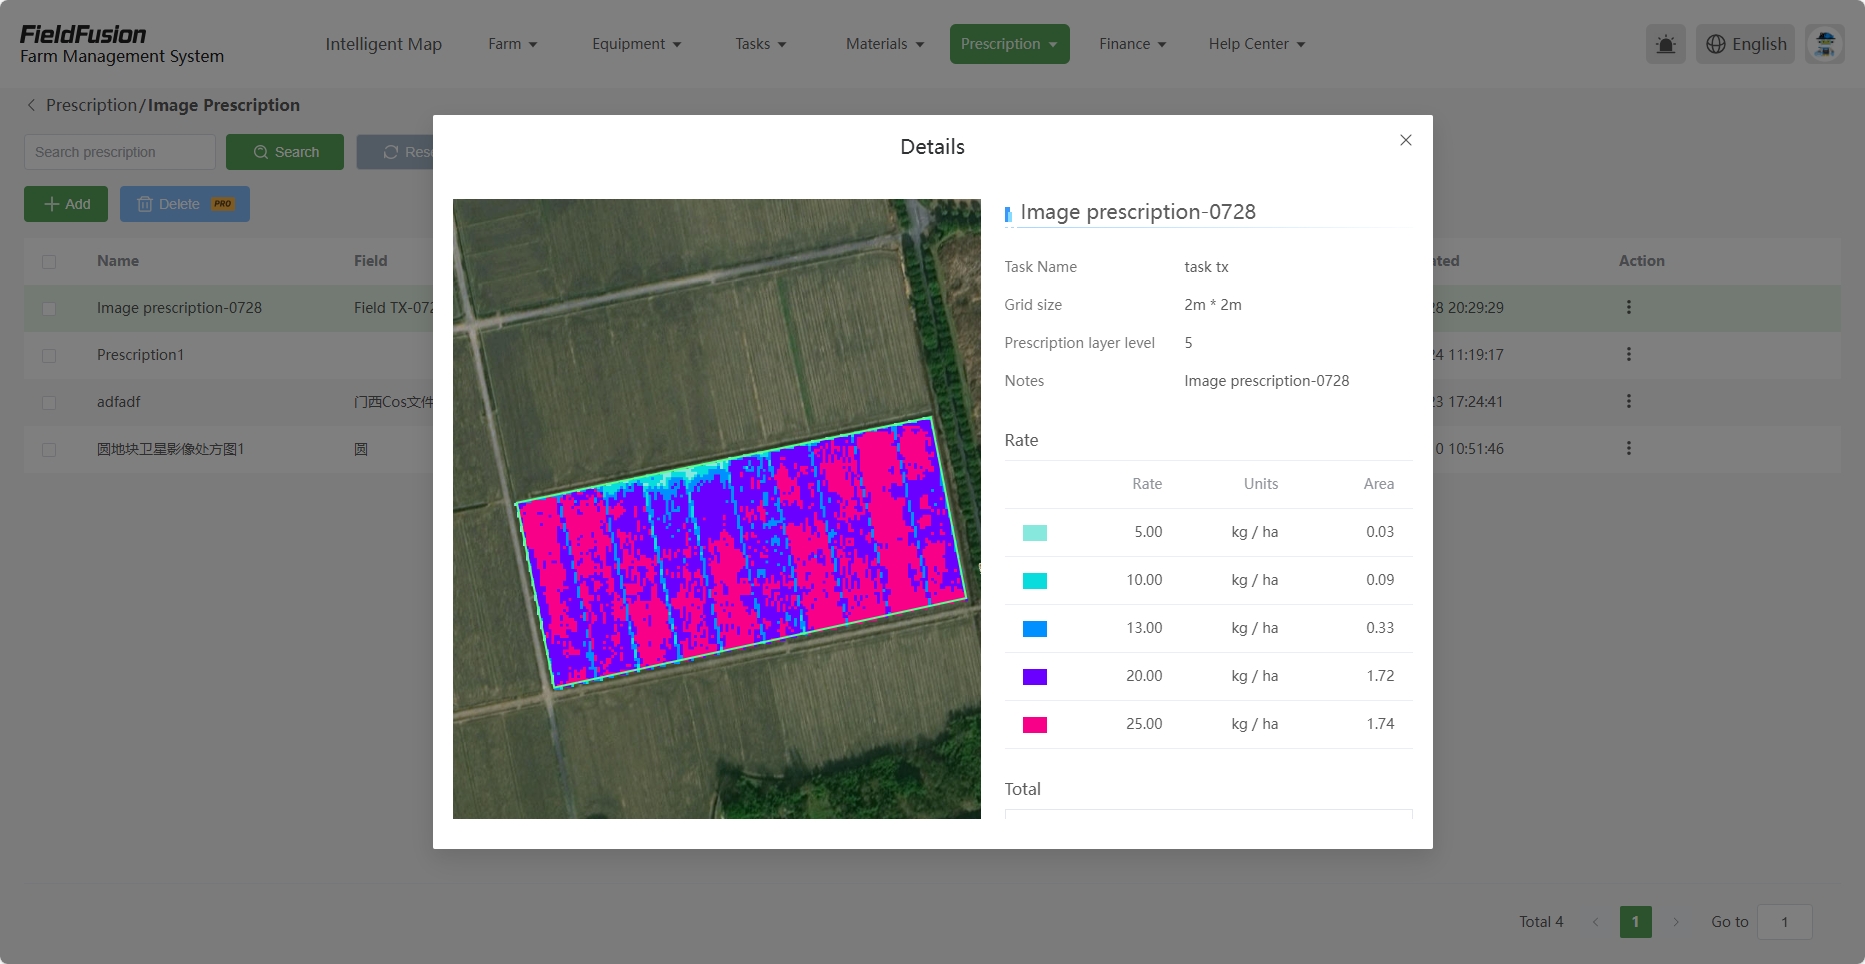Expand the Equipment menu
Viewport: 1865px width, 964px height.
point(636,43)
